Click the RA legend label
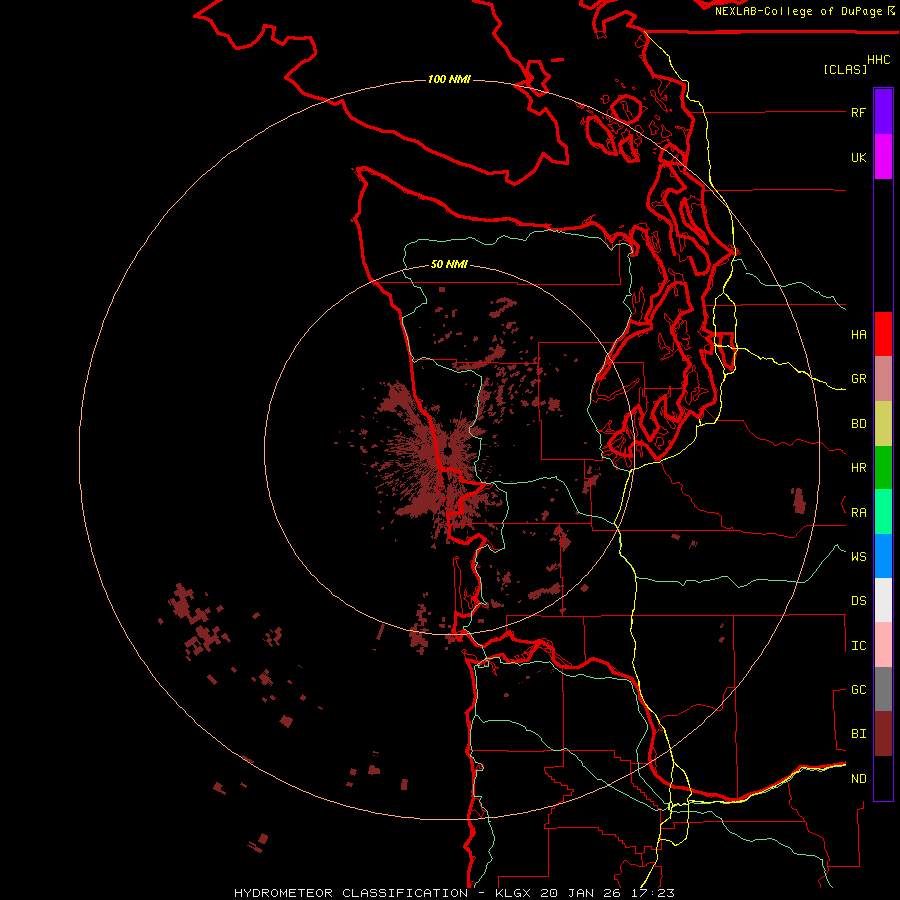The height and width of the screenshot is (900, 900). 858,512
